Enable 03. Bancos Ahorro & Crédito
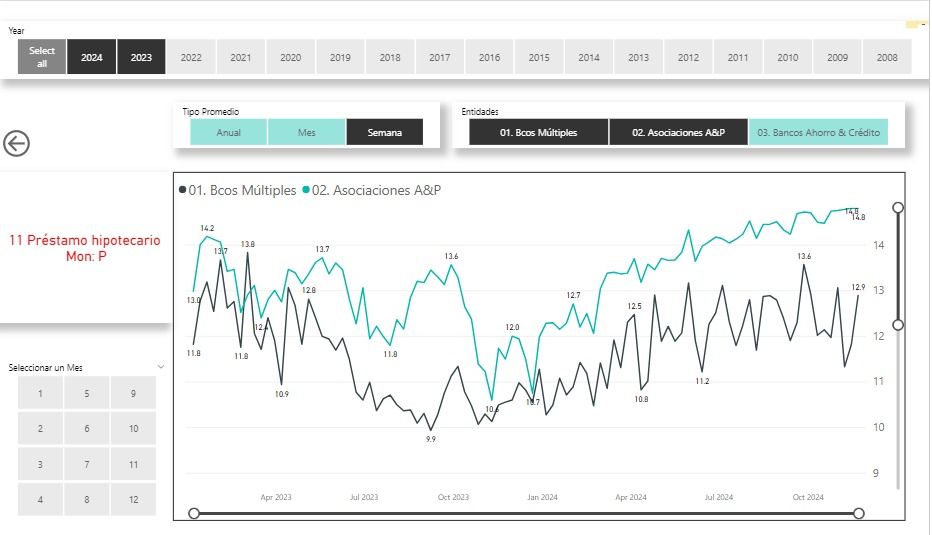The width and height of the screenshot is (932, 535). (818, 132)
